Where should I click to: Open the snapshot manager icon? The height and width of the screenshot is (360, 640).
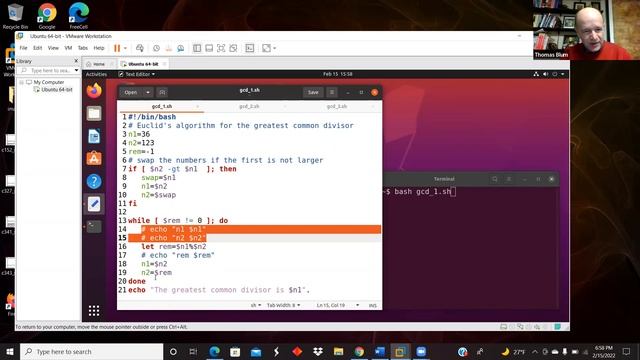coord(180,48)
